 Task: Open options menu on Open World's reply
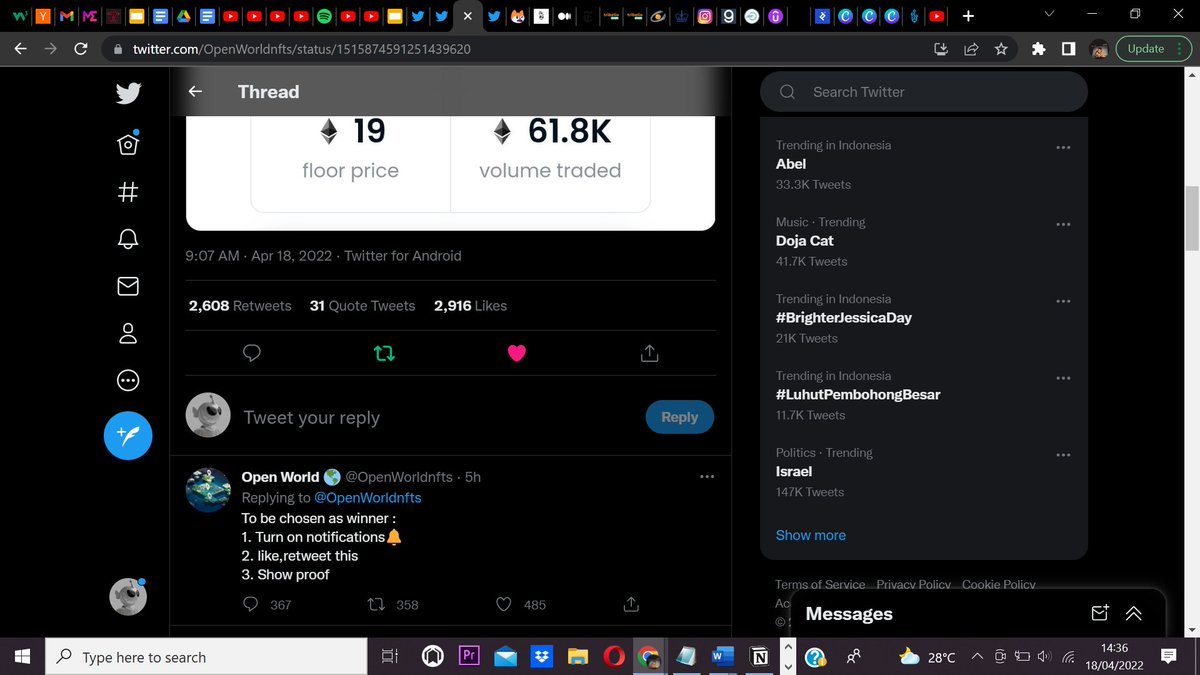(x=708, y=476)
